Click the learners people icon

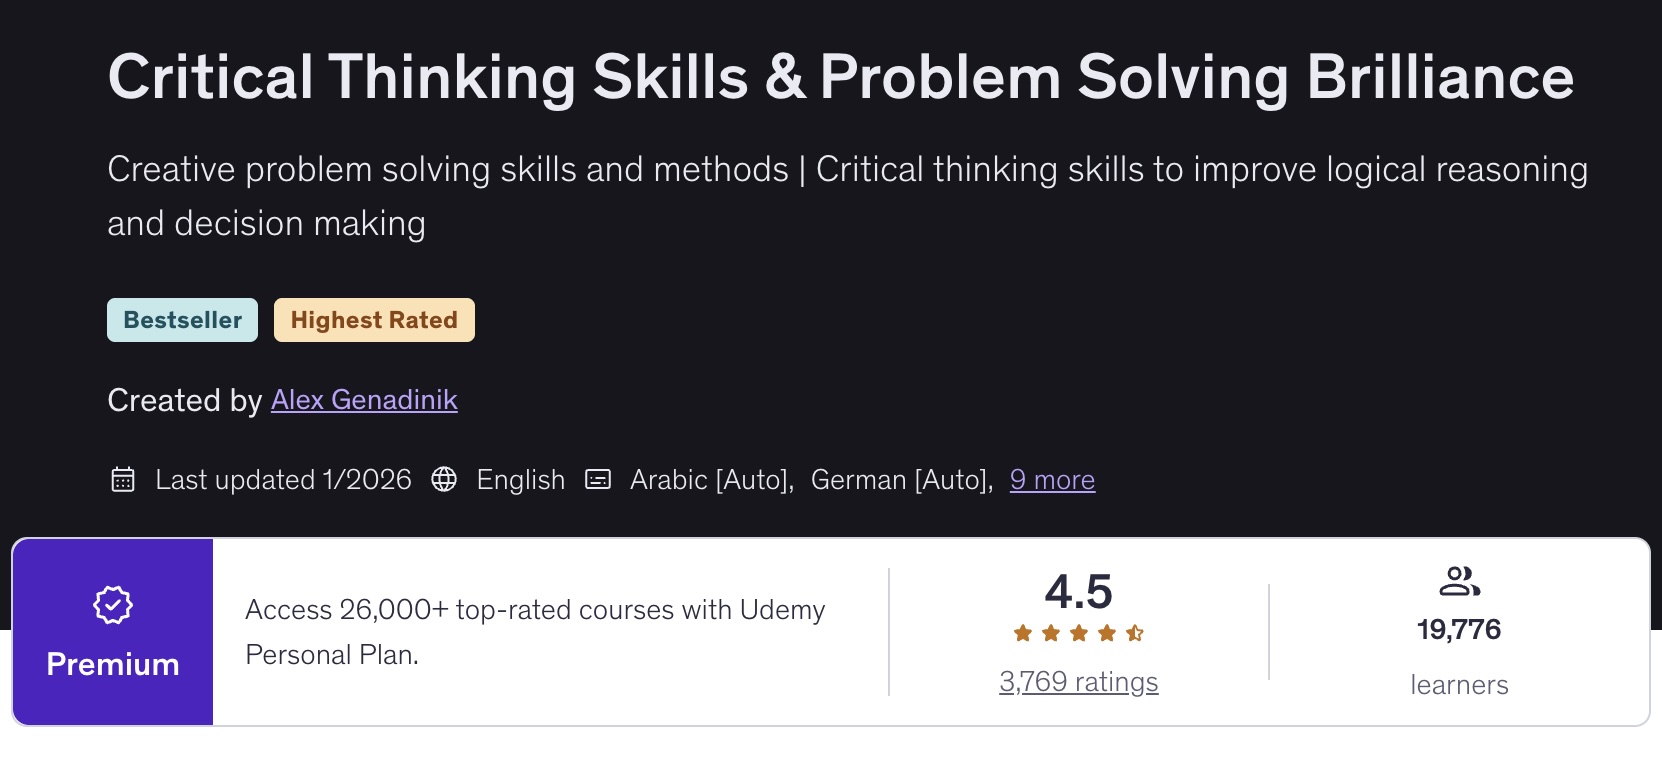click(1459, 581)
